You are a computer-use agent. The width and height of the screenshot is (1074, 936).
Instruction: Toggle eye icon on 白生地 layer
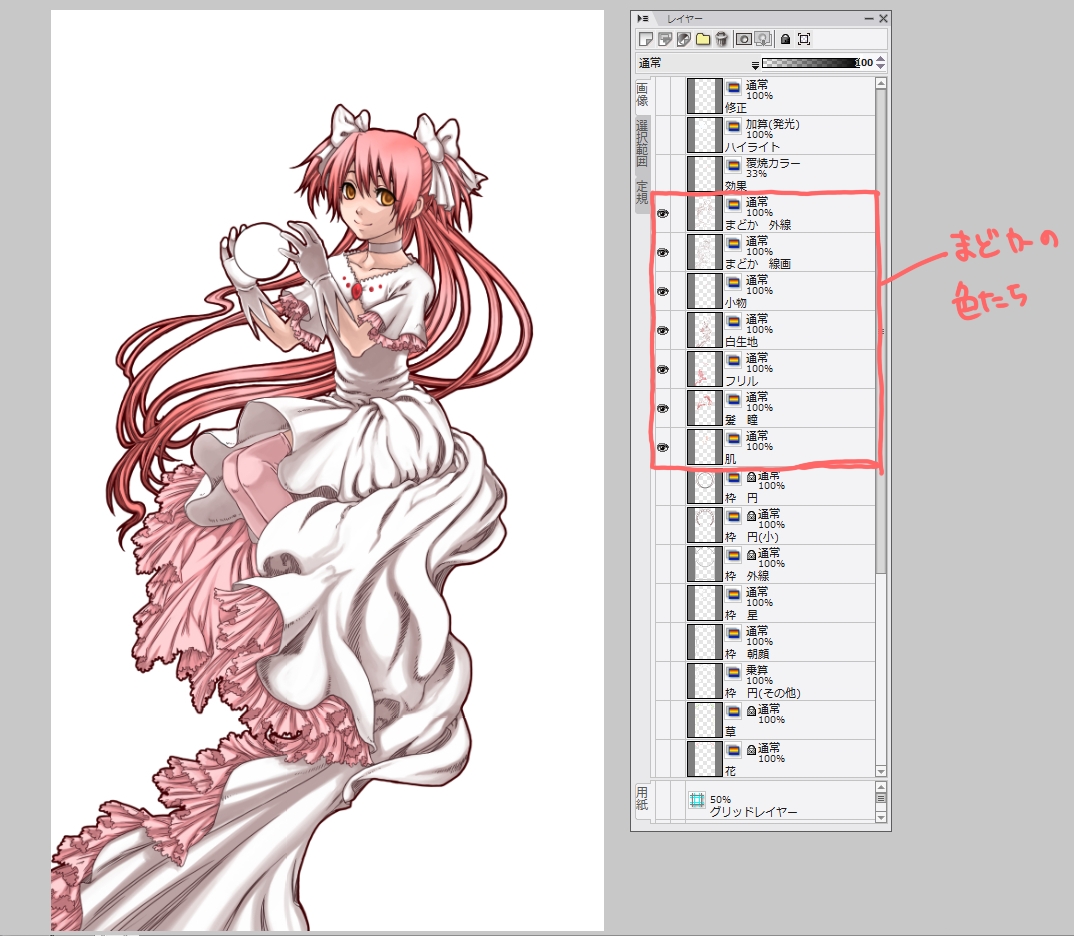662,331
